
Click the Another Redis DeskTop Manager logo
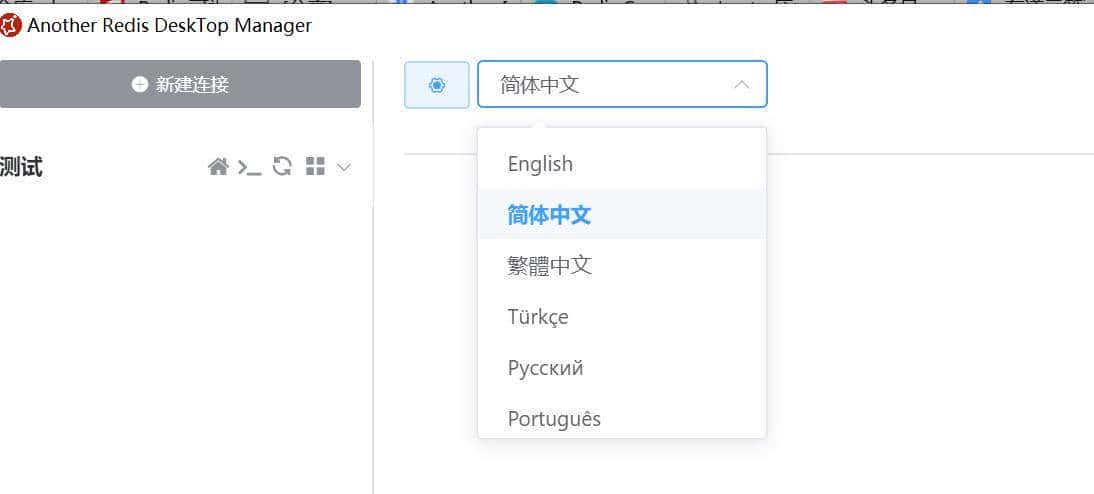[x=10, y=26]
